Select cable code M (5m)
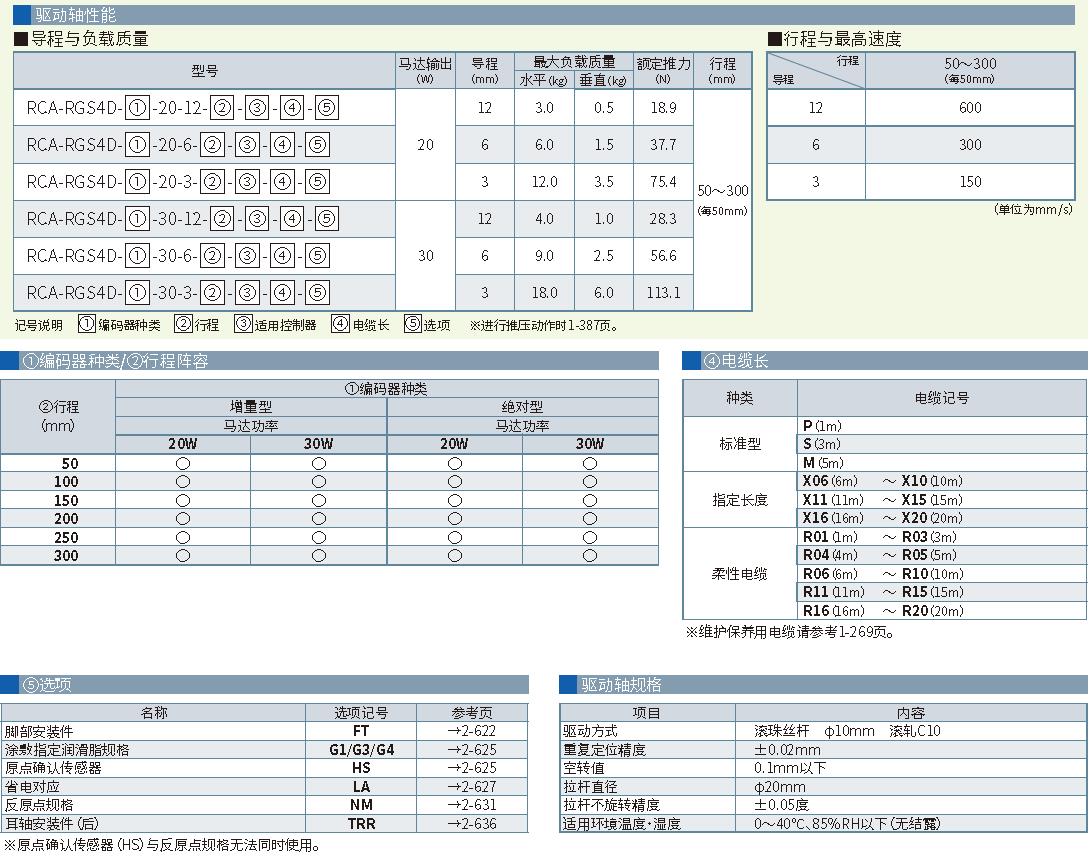 coord(824,463)
